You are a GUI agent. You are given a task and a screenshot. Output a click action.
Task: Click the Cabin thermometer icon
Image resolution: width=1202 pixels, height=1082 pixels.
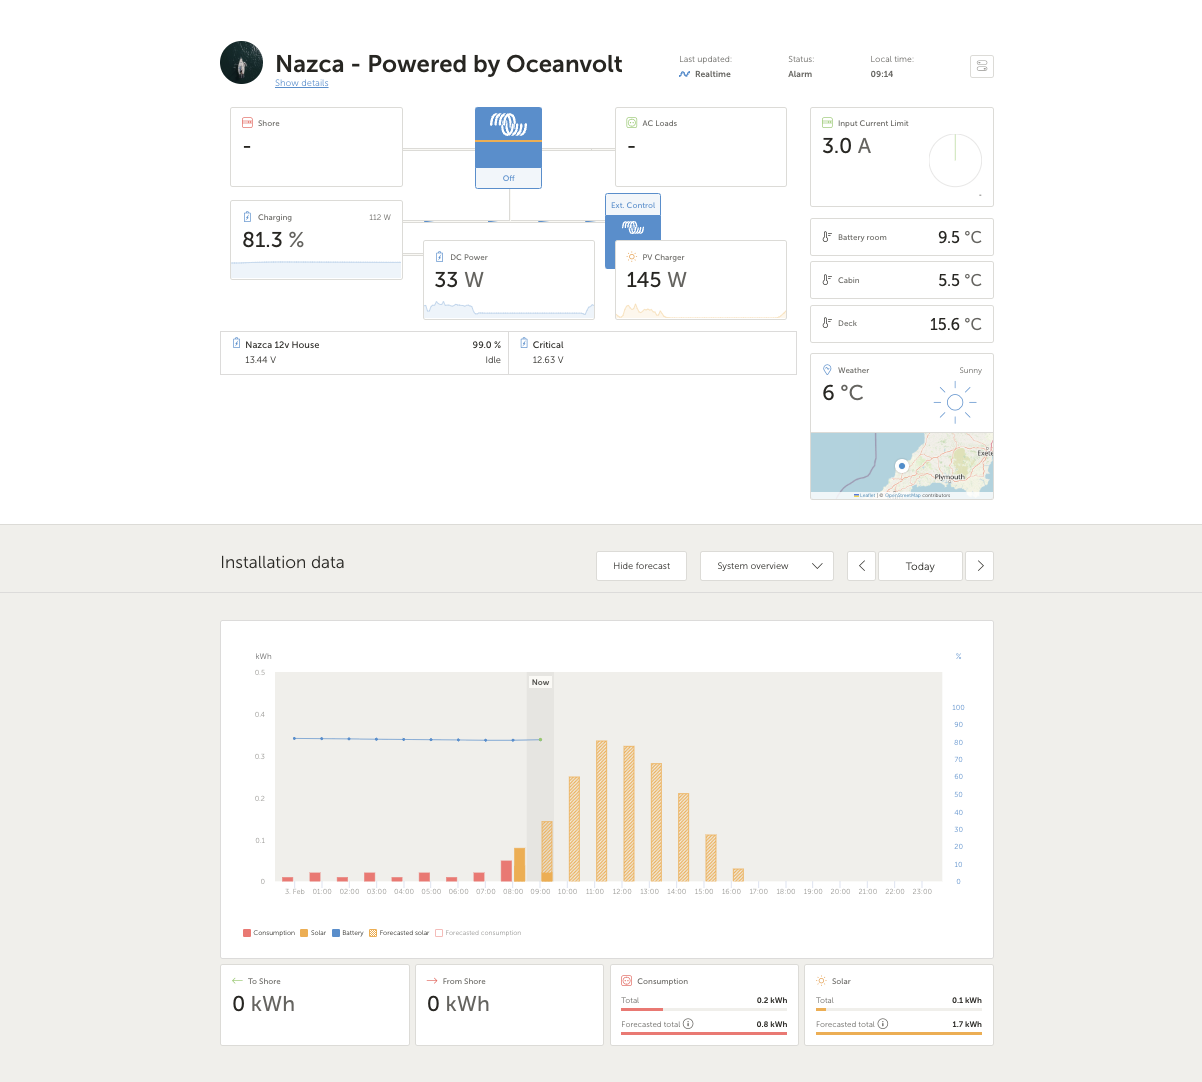pyautogui.click(x=827, y=280)
